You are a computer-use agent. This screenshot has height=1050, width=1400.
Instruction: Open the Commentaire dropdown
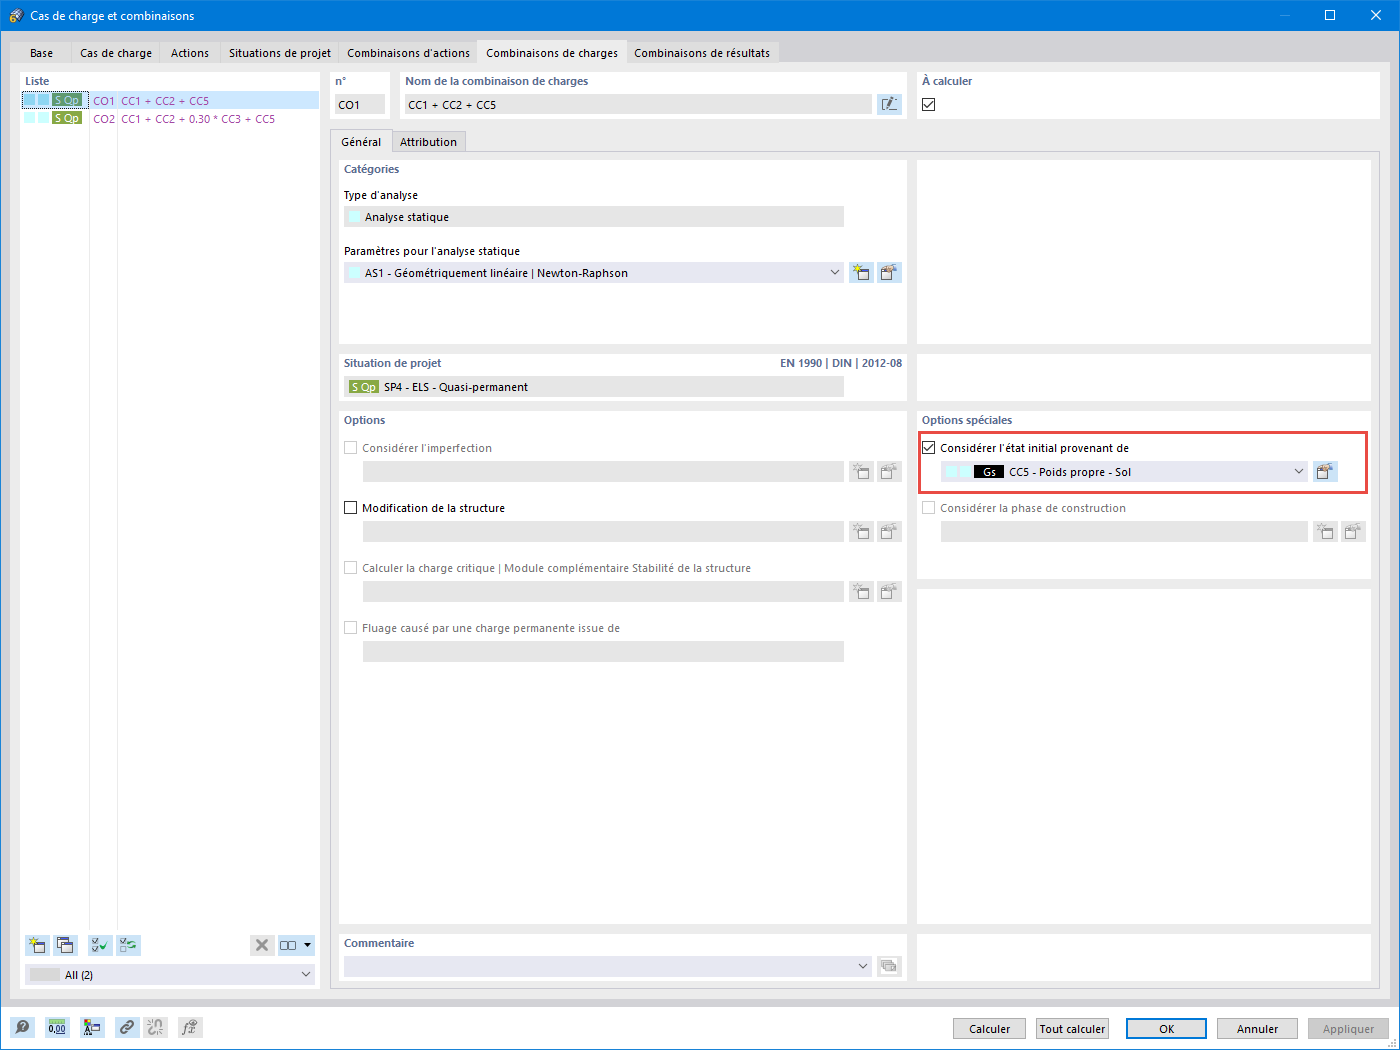coord(863,966)
